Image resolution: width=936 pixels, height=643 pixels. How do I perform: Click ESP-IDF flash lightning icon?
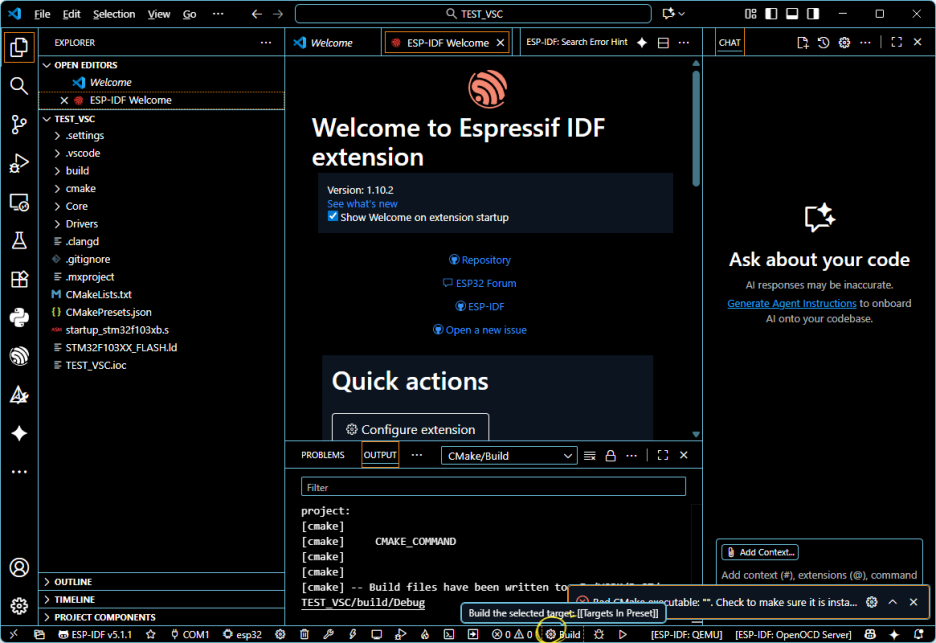point(352,634)
